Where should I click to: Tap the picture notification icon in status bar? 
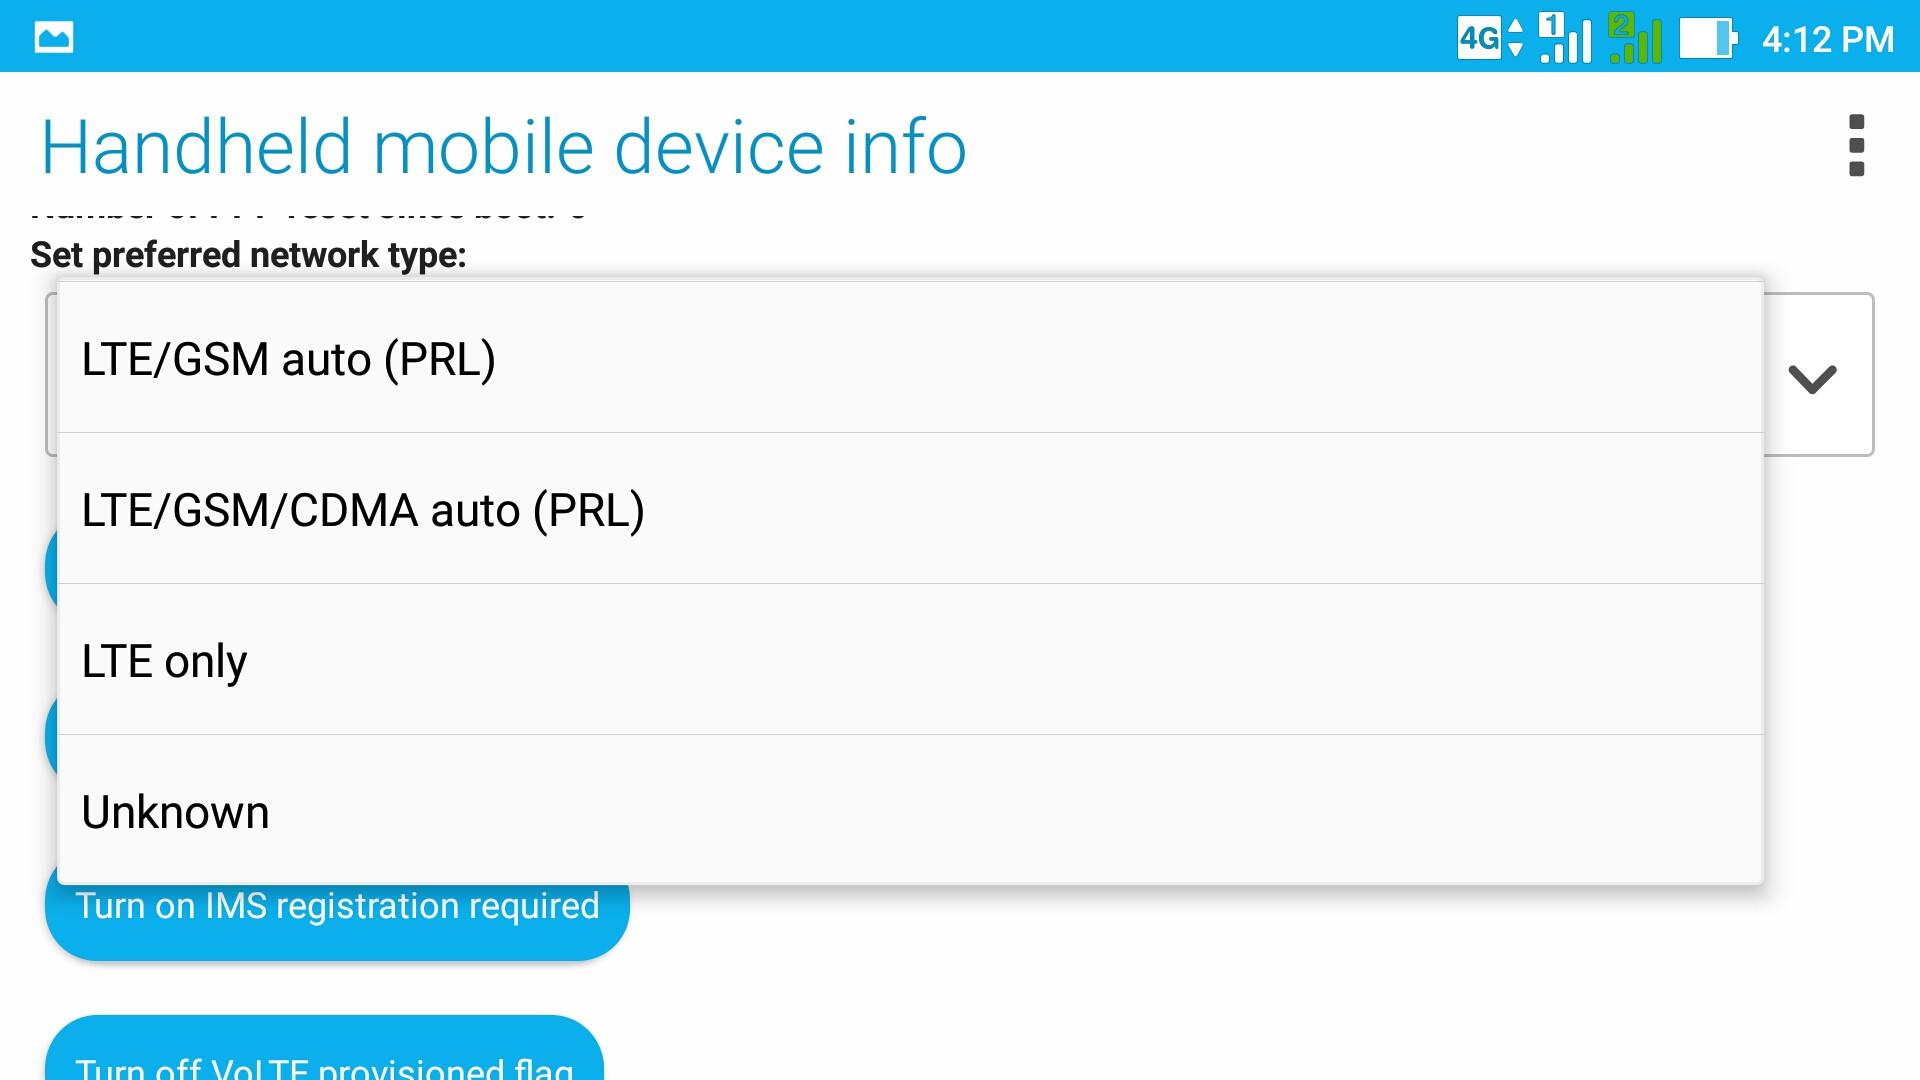(x=54, y=38)
